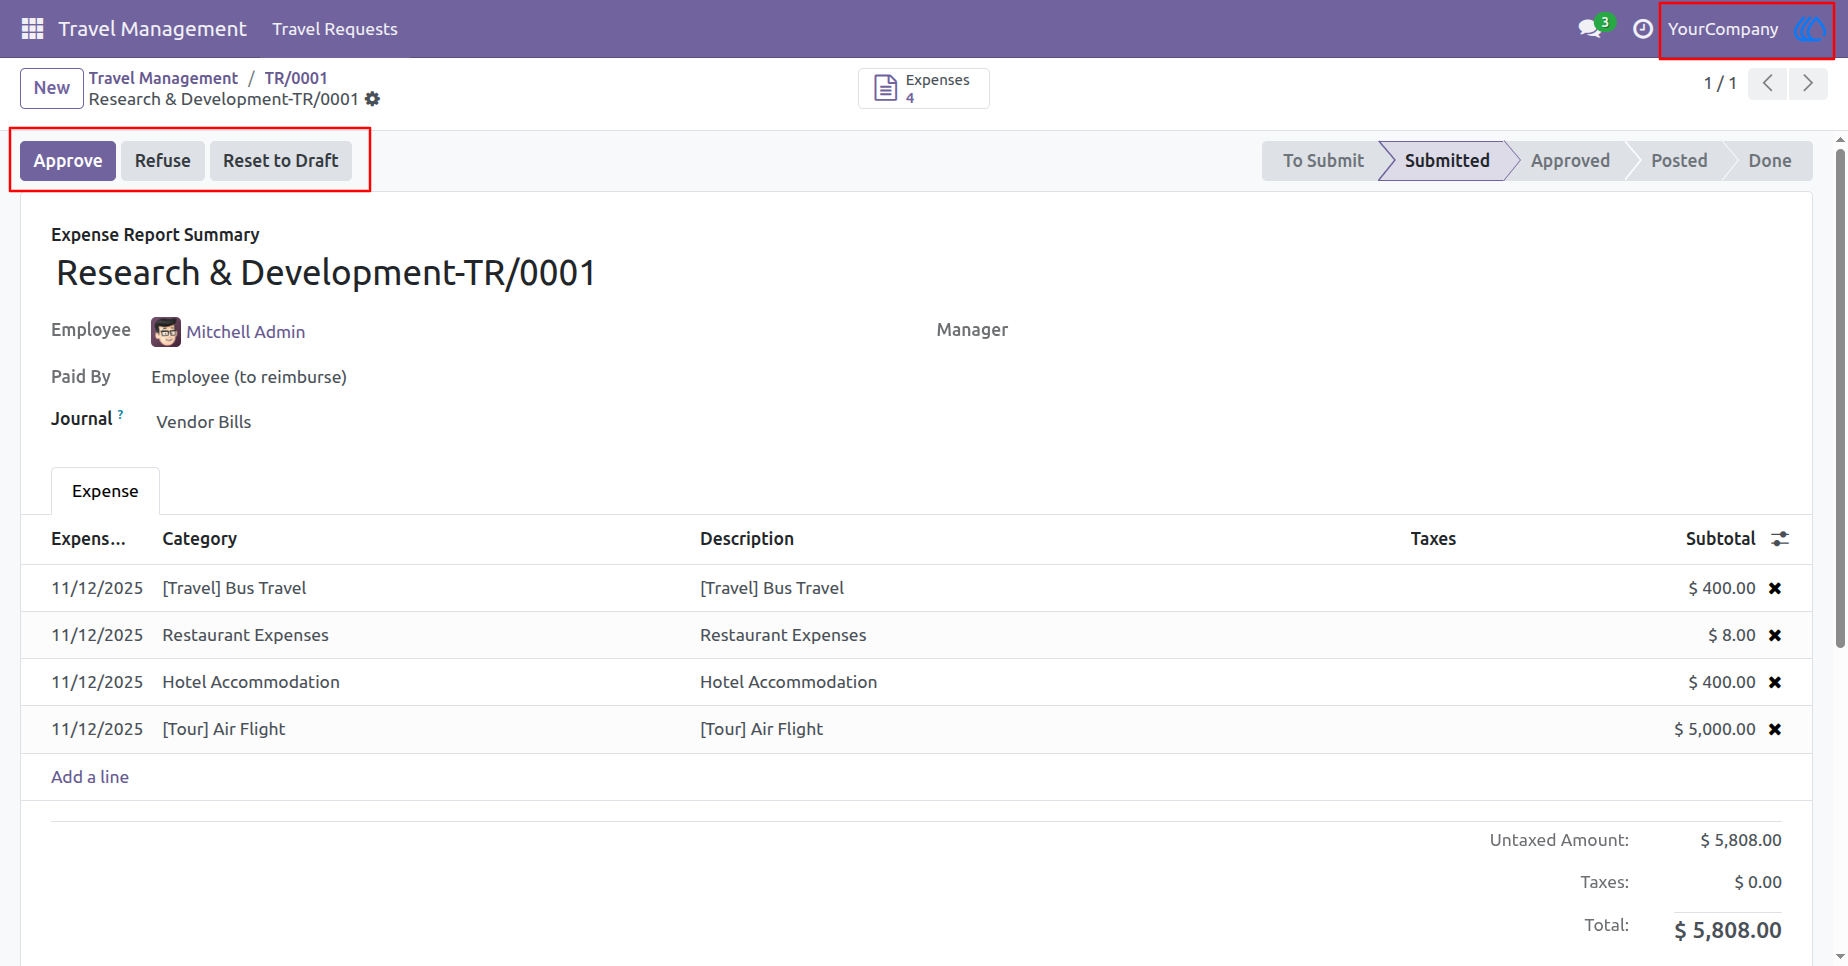Click the gear actions icon near breadcrumb

[x=373, y=99]
